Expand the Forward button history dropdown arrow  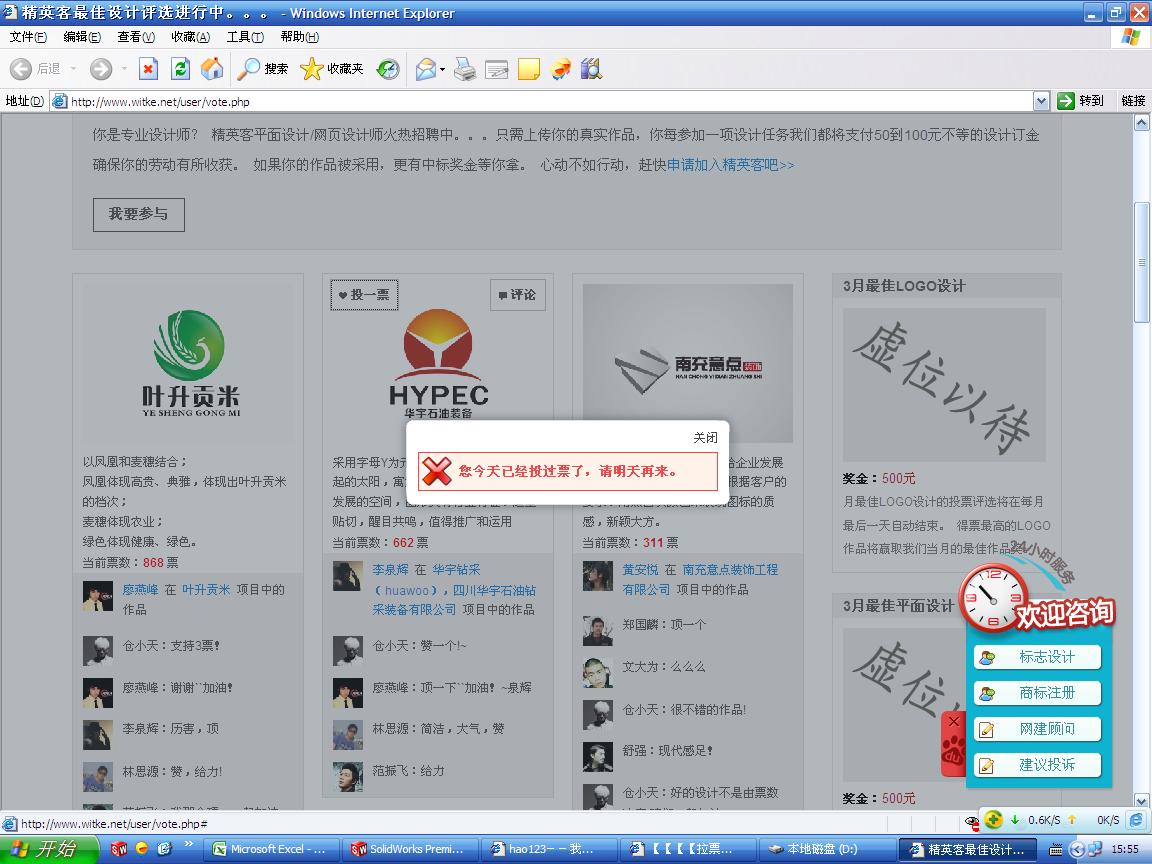(x=124, y=69)
